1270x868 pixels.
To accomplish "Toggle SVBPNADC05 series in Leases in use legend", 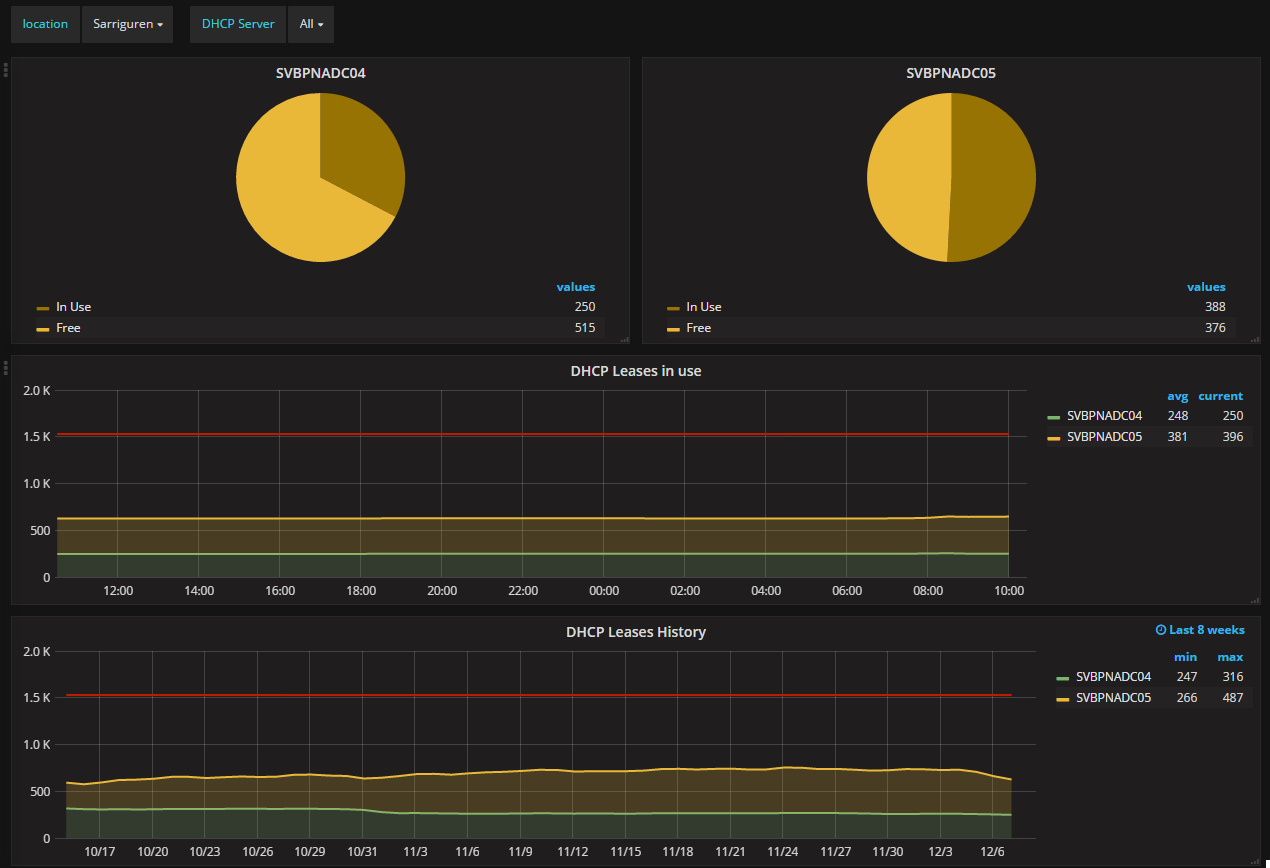I will pos(1104,437).
